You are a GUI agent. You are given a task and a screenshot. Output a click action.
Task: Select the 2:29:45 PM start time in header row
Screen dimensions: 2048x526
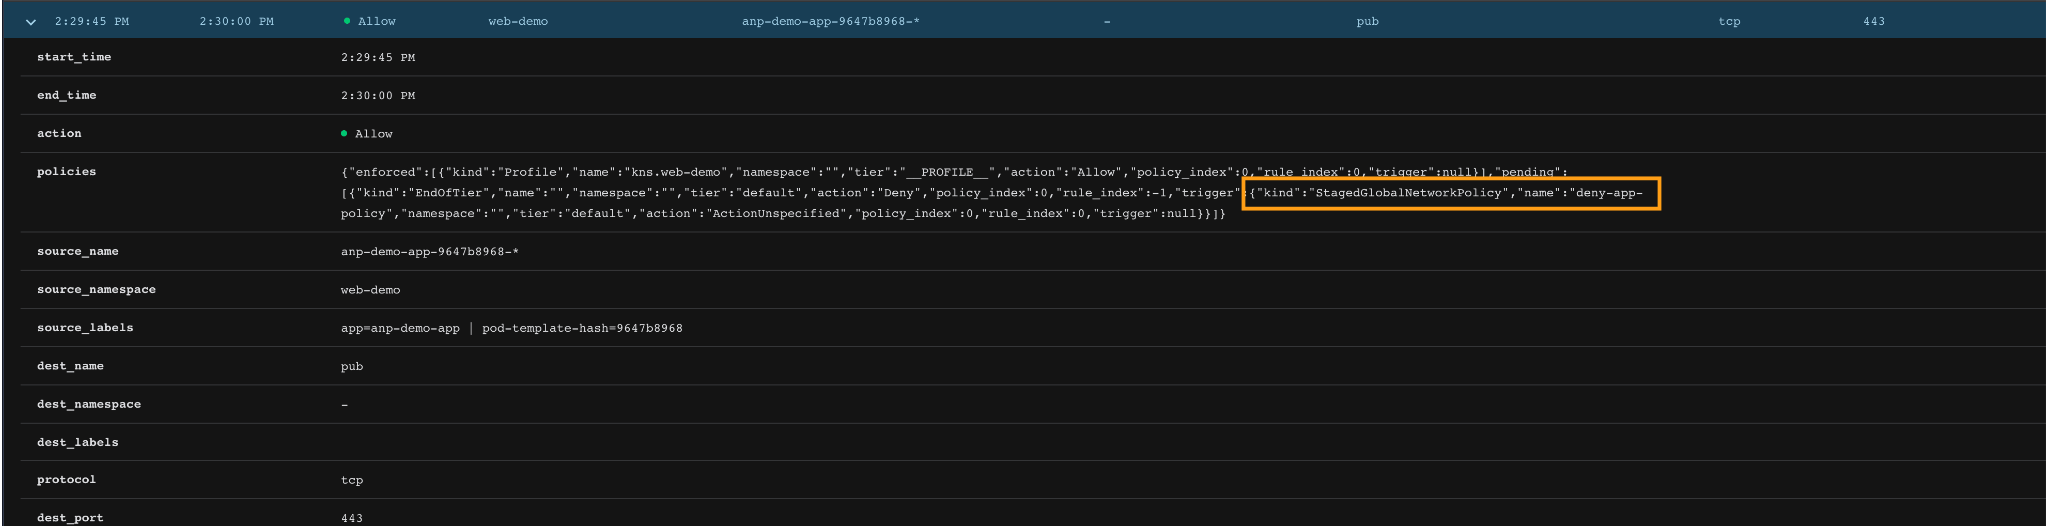[x=92, y=21]
